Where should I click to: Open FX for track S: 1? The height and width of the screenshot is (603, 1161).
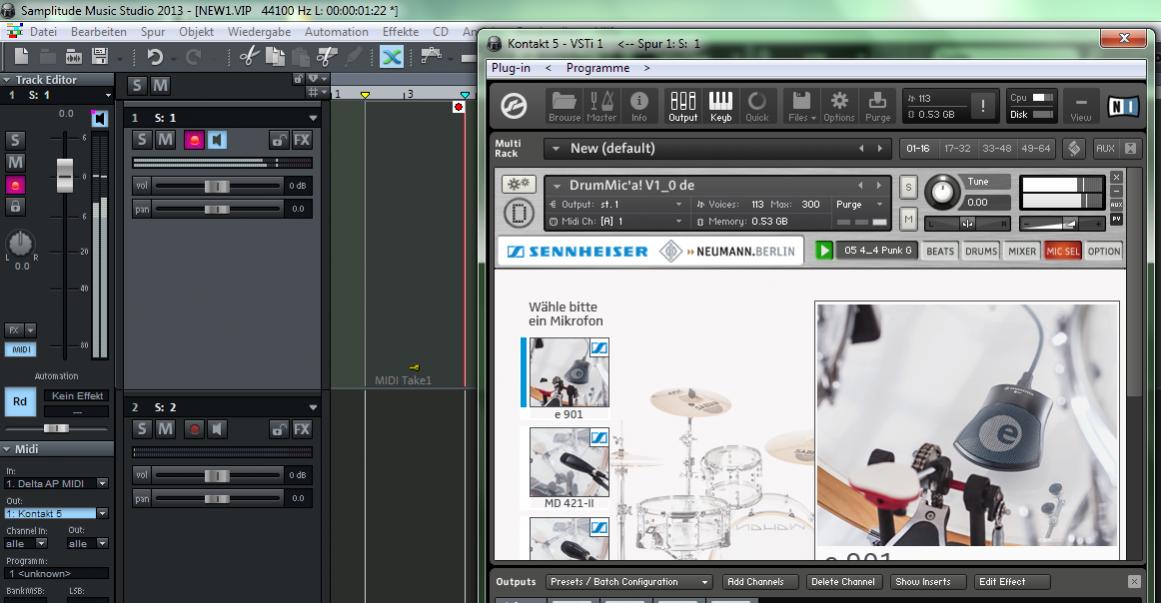pos(301,139)
